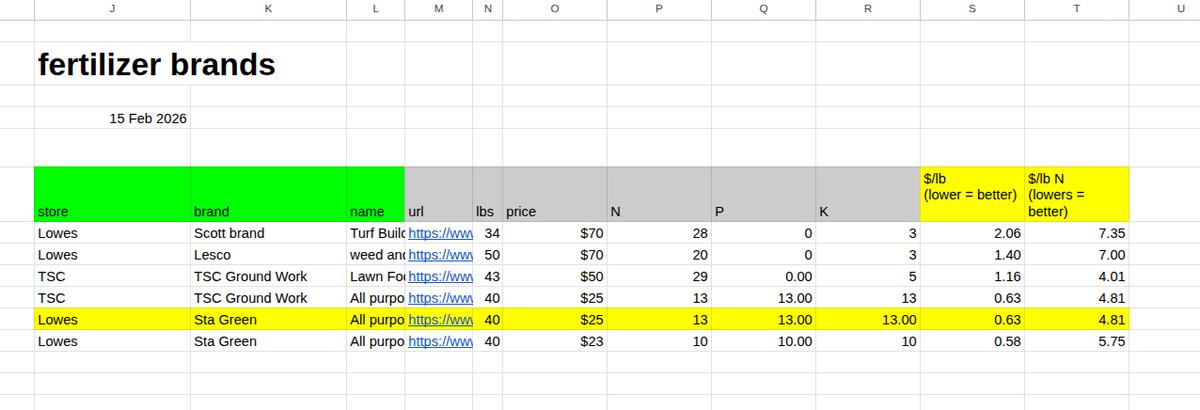Select column N header
Viewport: 1200px width, 410px height.
488,8
